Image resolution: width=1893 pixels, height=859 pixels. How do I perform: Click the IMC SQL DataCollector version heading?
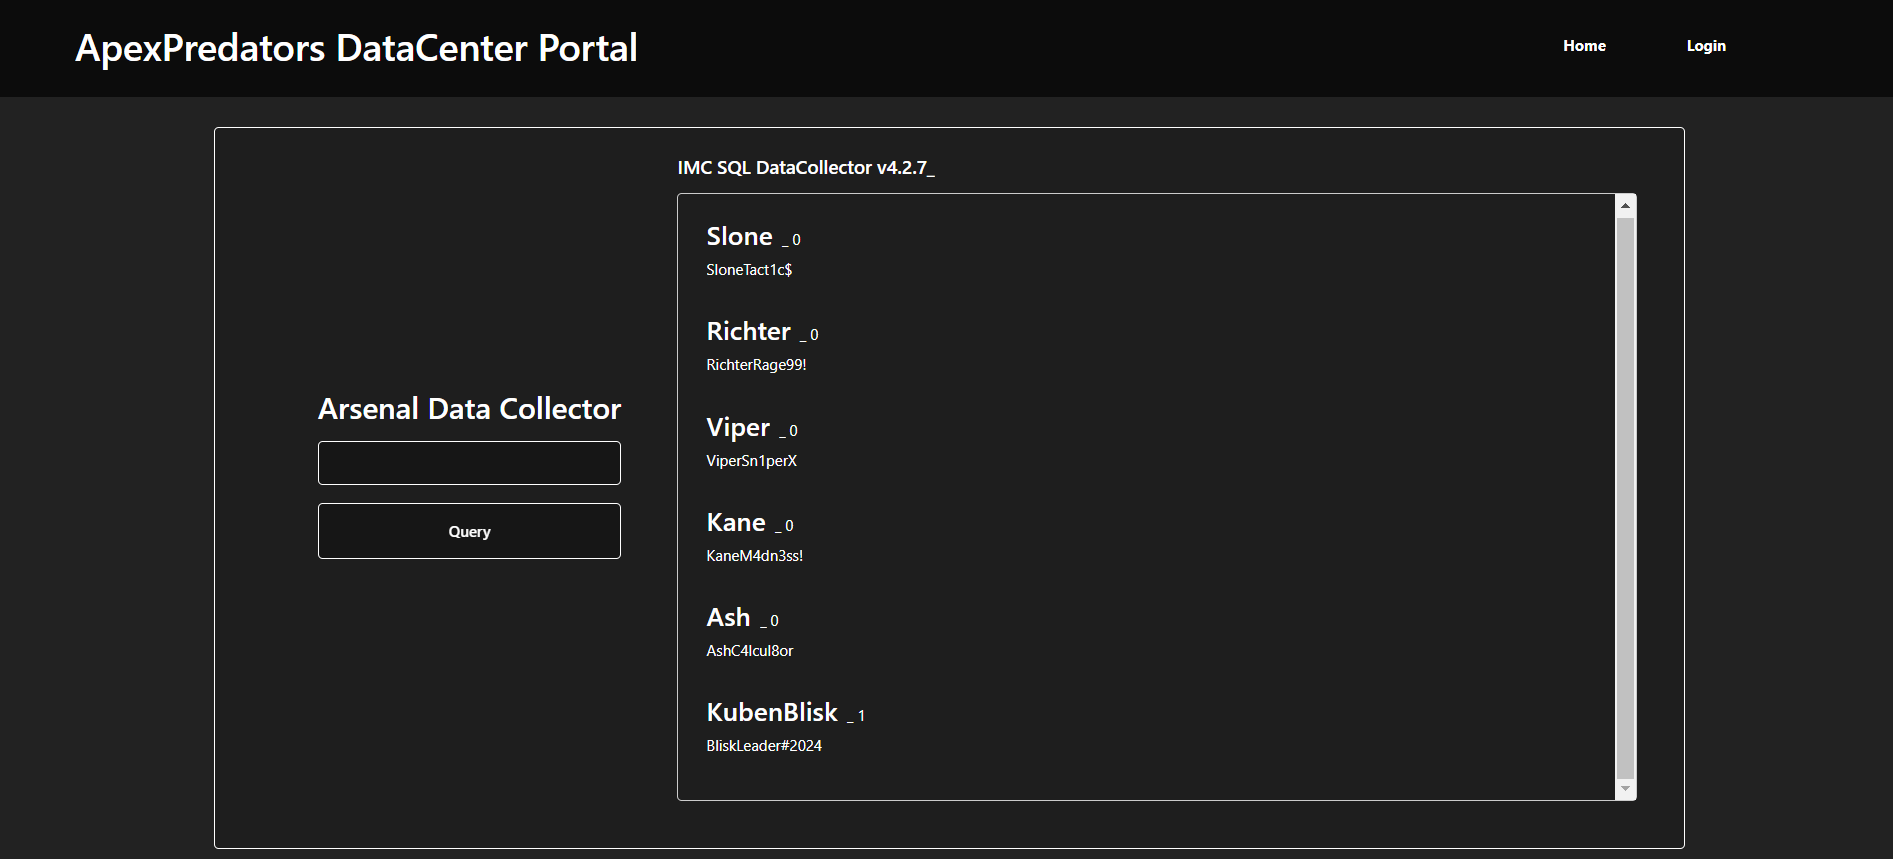[x=805, y=168]
